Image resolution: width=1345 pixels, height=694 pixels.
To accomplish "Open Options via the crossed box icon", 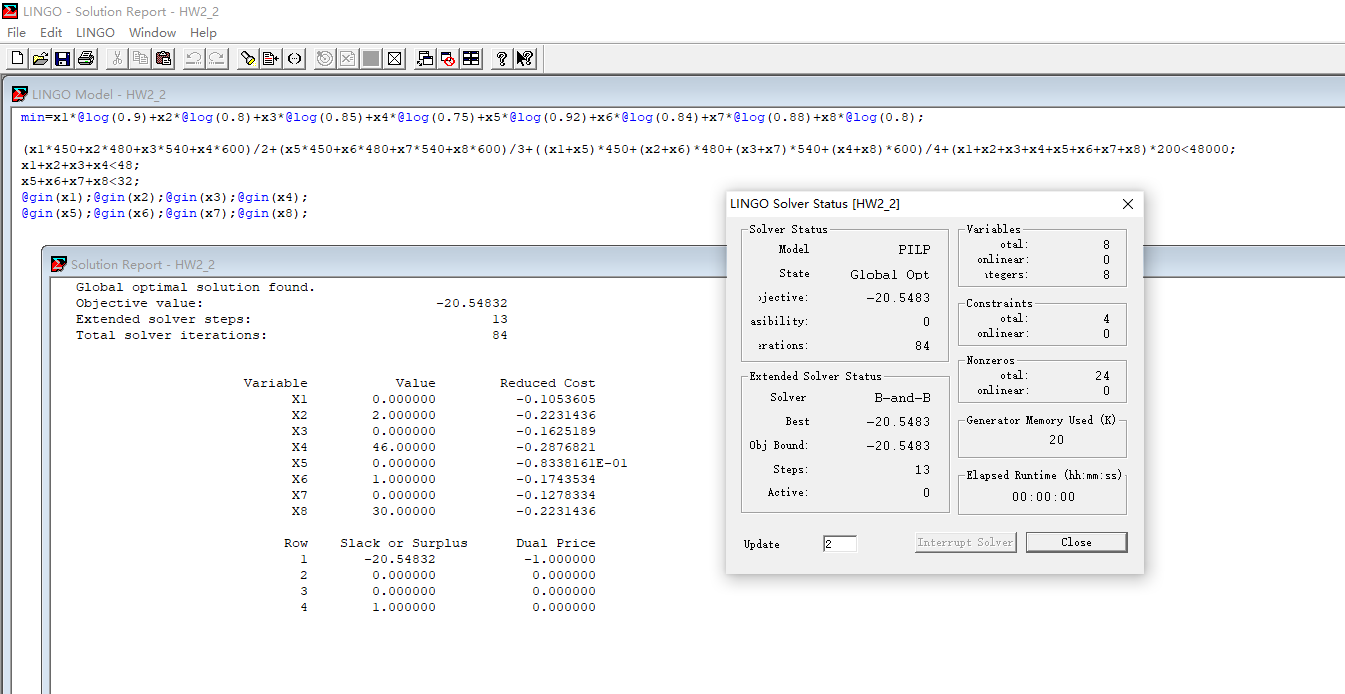I will click(395, 59).
